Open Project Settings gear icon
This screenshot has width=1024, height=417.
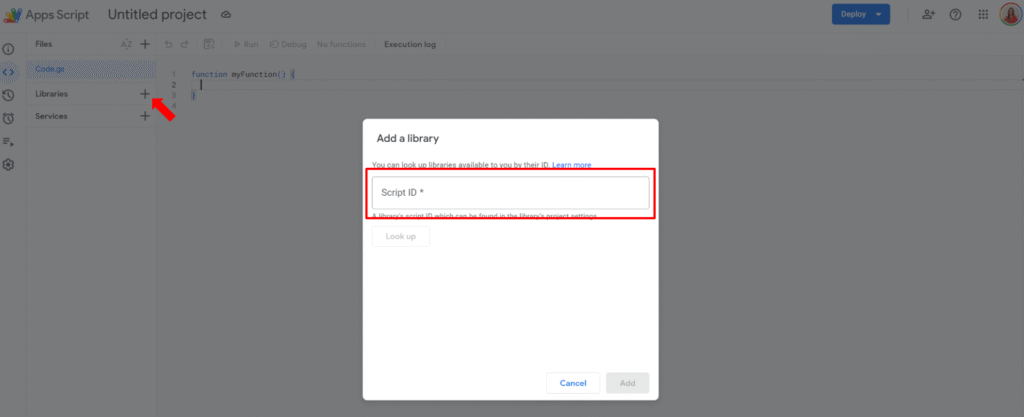coord(8,164)
